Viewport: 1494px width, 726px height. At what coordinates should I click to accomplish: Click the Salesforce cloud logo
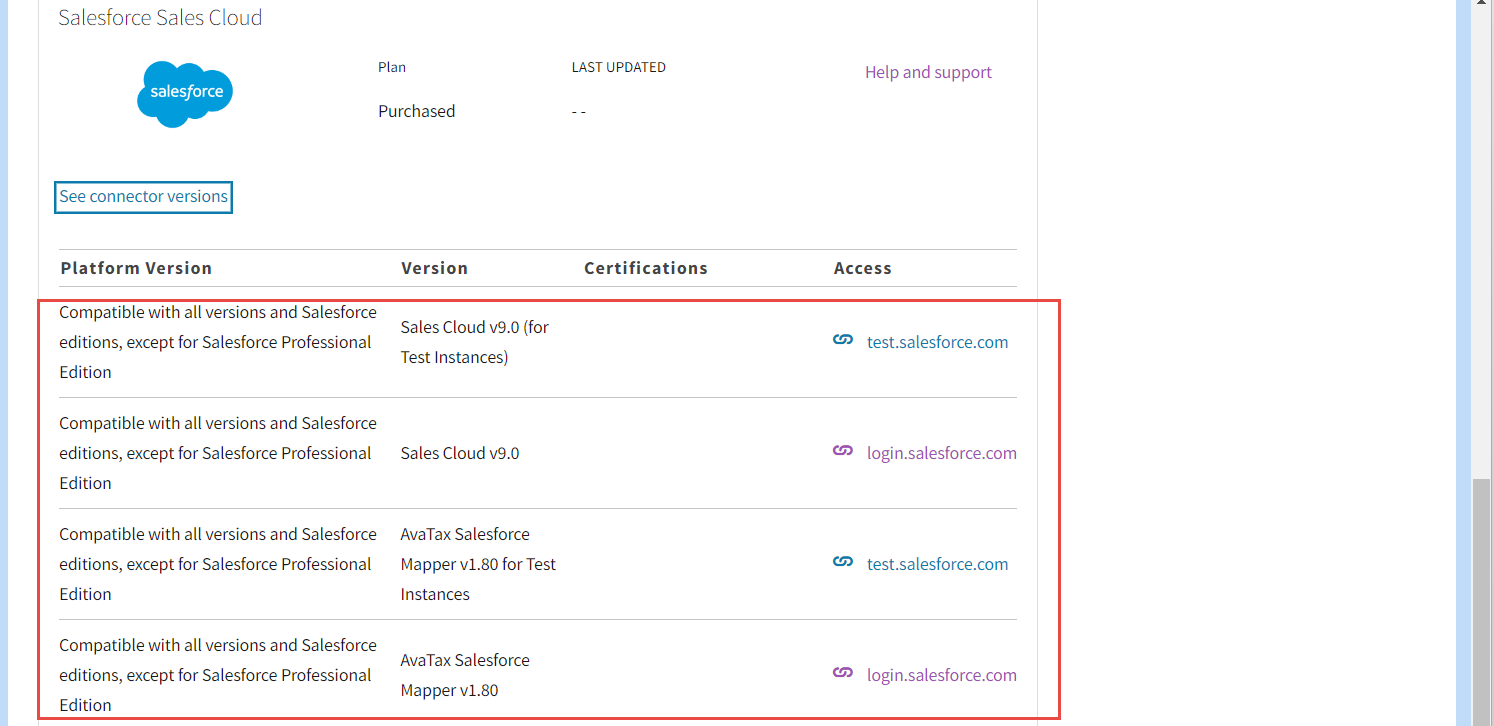[x=185, y=94]
